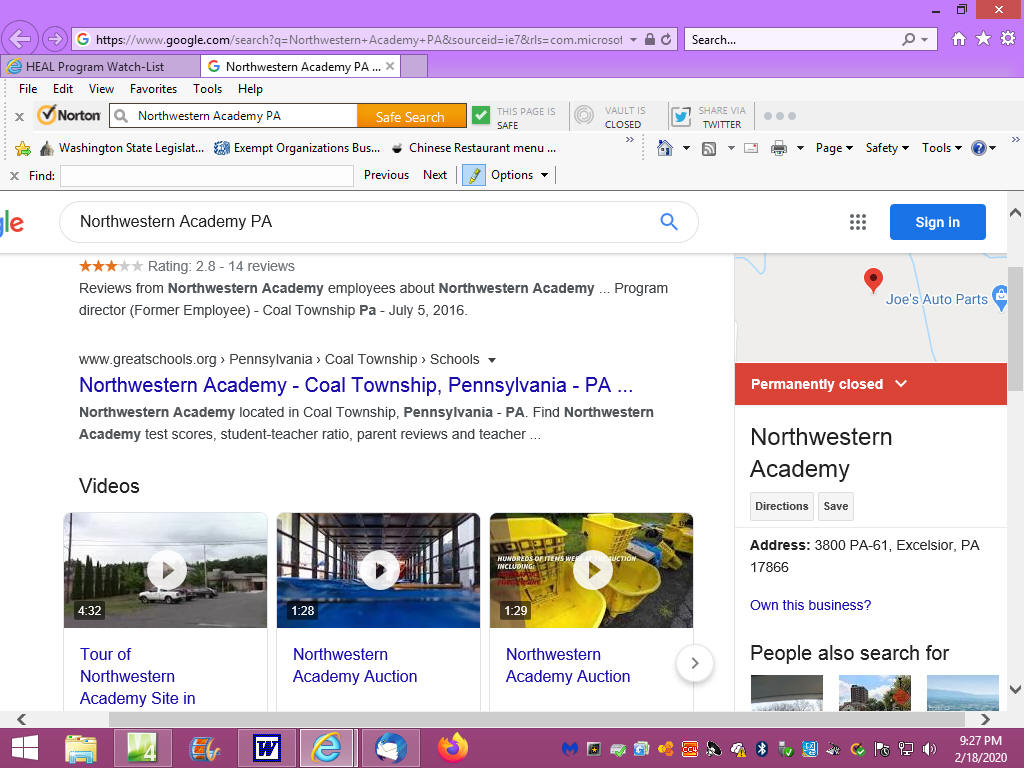This screenshot has width=1024, height=768.
Task: Expand the Tools dropdown in command bar
Action: pyautogui.click(x=942, y=148)
